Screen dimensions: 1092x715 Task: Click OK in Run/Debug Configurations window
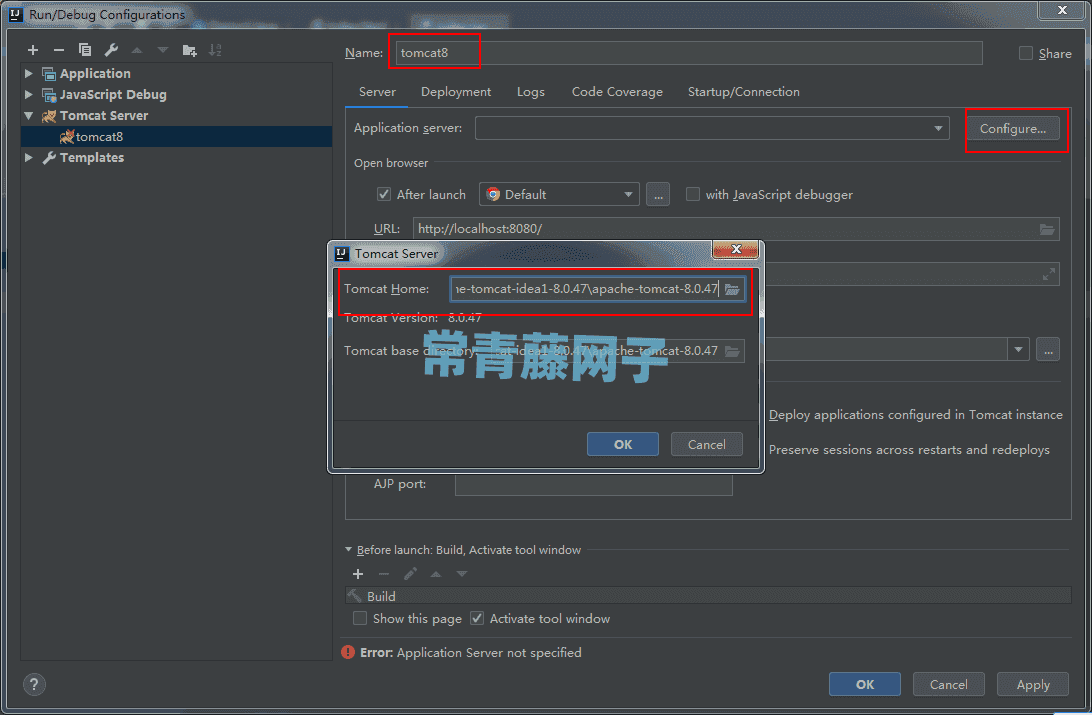point(864,684)
